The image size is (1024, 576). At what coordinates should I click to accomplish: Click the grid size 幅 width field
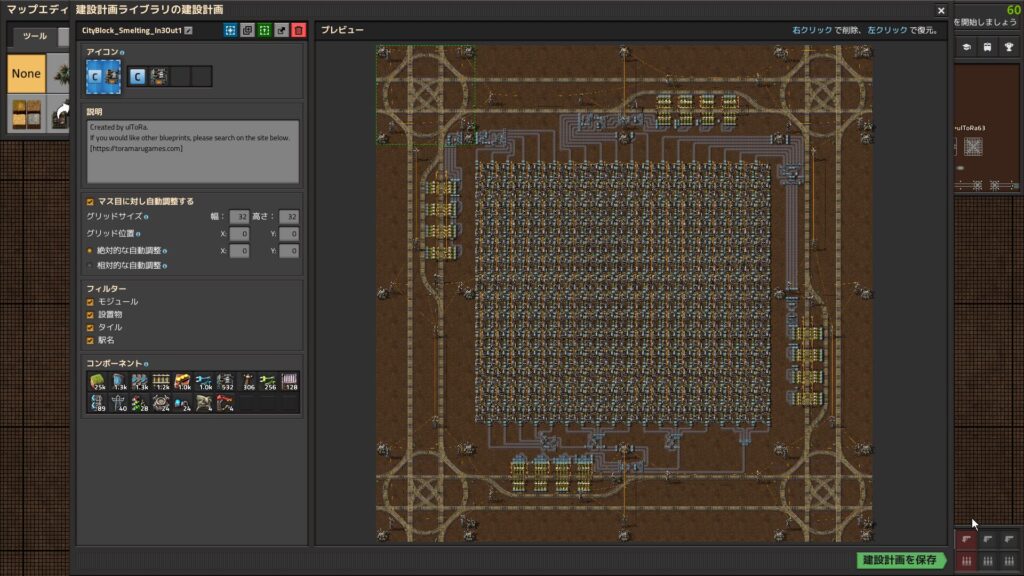click(x=239, y=216)
